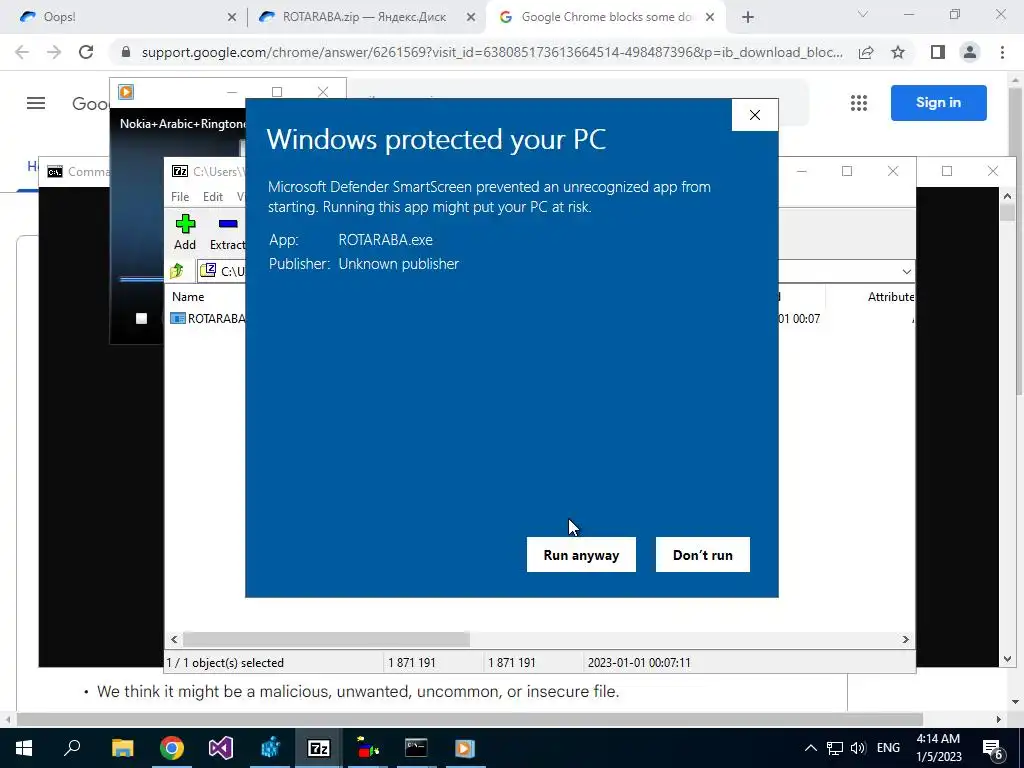Open the Google Help hamburger menu
The width and height of the screenshot is (1024, 768).
[x=36, y=103]
